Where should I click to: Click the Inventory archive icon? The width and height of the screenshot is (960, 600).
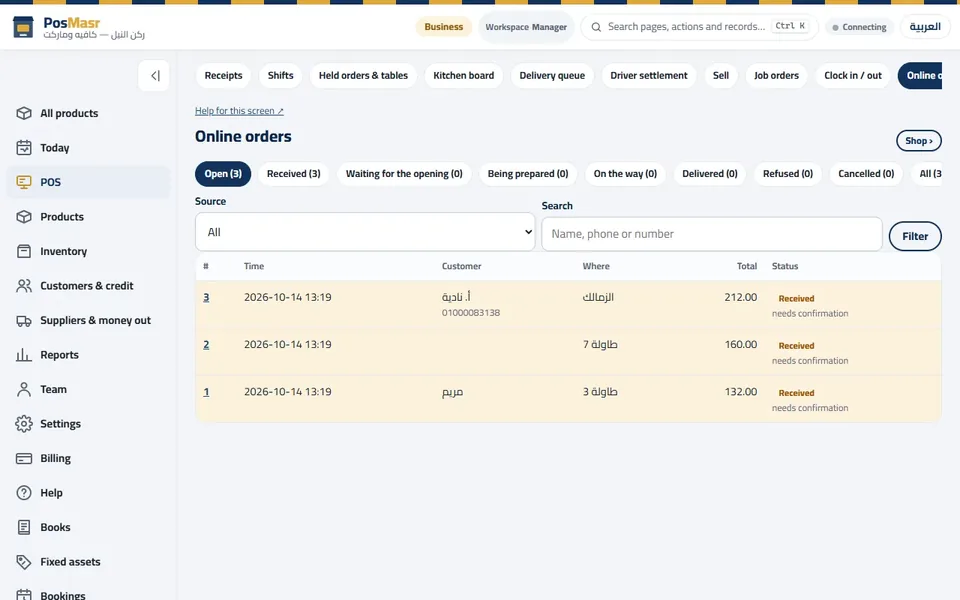pyautogui.click(x=24, y=251)
